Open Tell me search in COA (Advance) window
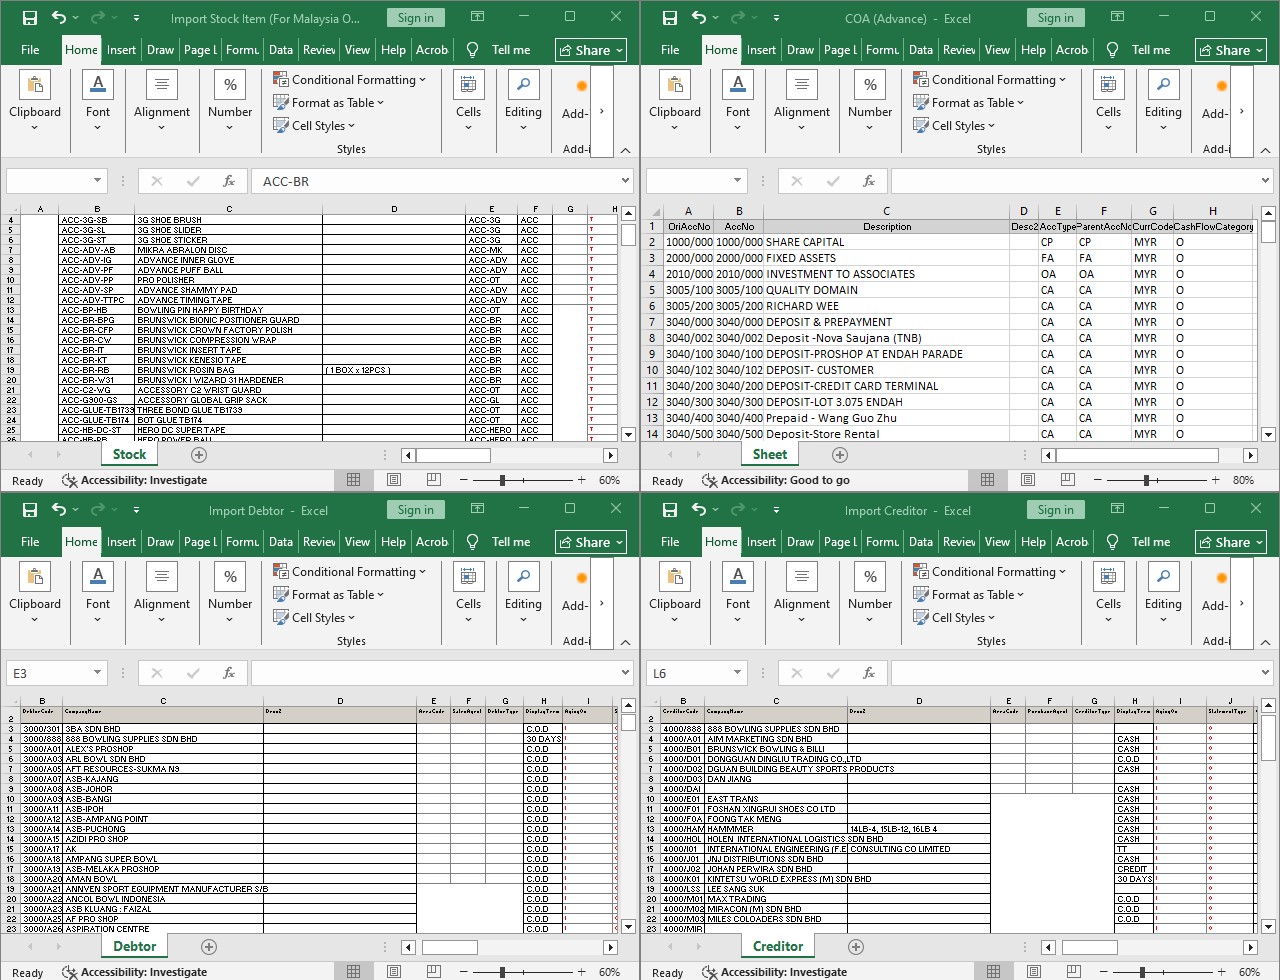The width and height of the screenshot is (1280, 980). coord(1140,50)
